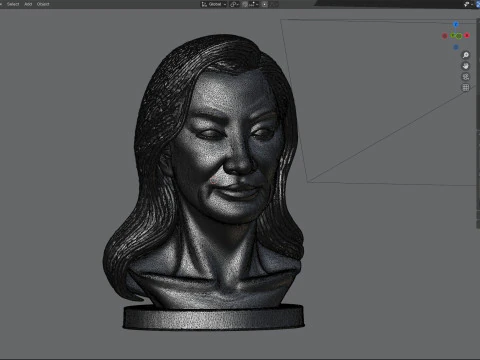Open the pivot point dropdown

click(234, 4)
